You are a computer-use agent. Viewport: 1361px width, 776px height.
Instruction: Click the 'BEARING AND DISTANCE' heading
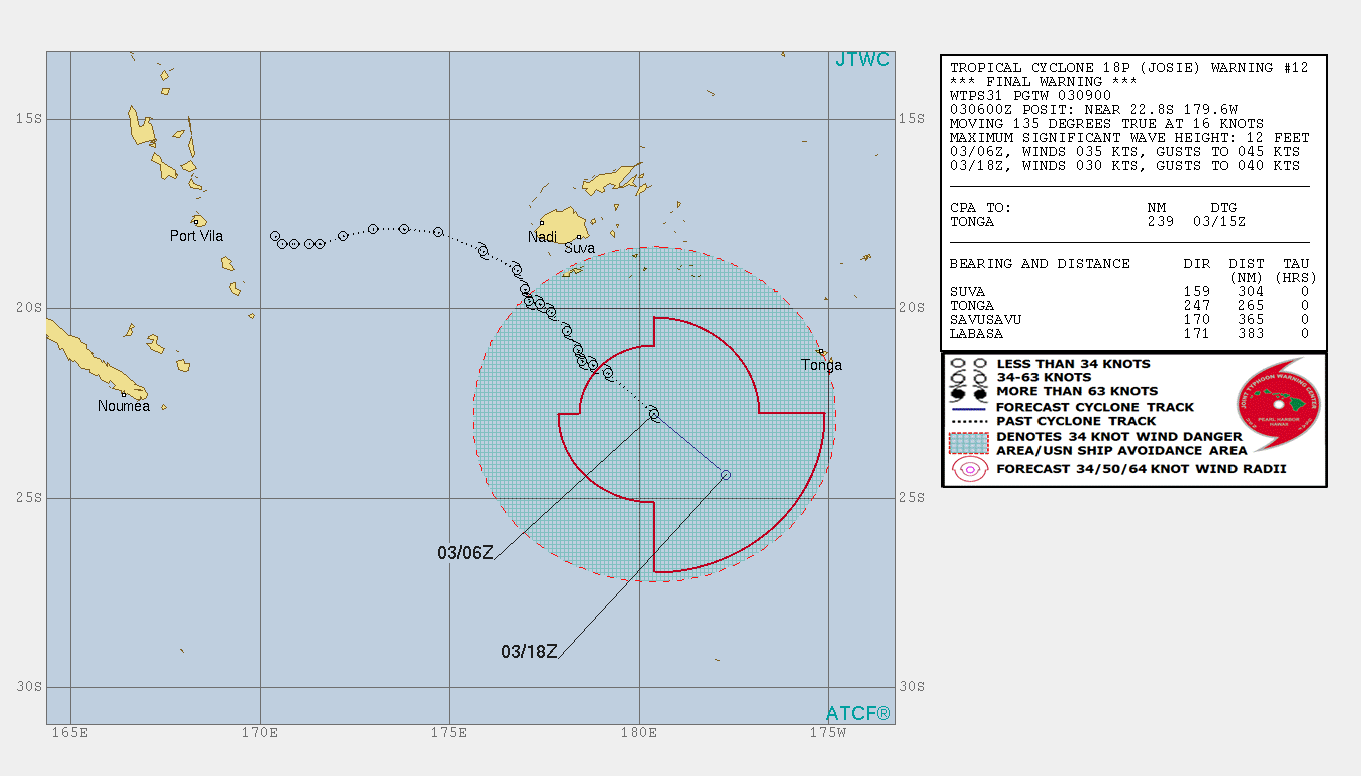coord(1040,264)
